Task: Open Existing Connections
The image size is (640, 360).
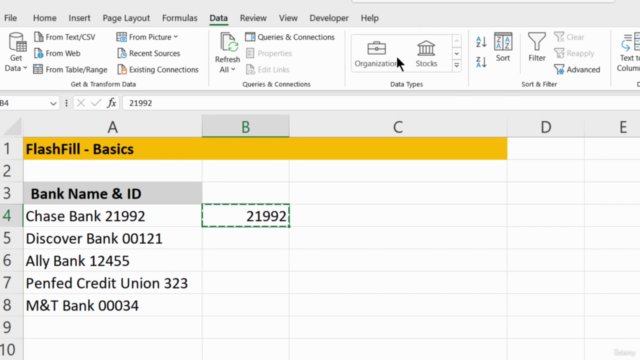Action: click(158, 70)
